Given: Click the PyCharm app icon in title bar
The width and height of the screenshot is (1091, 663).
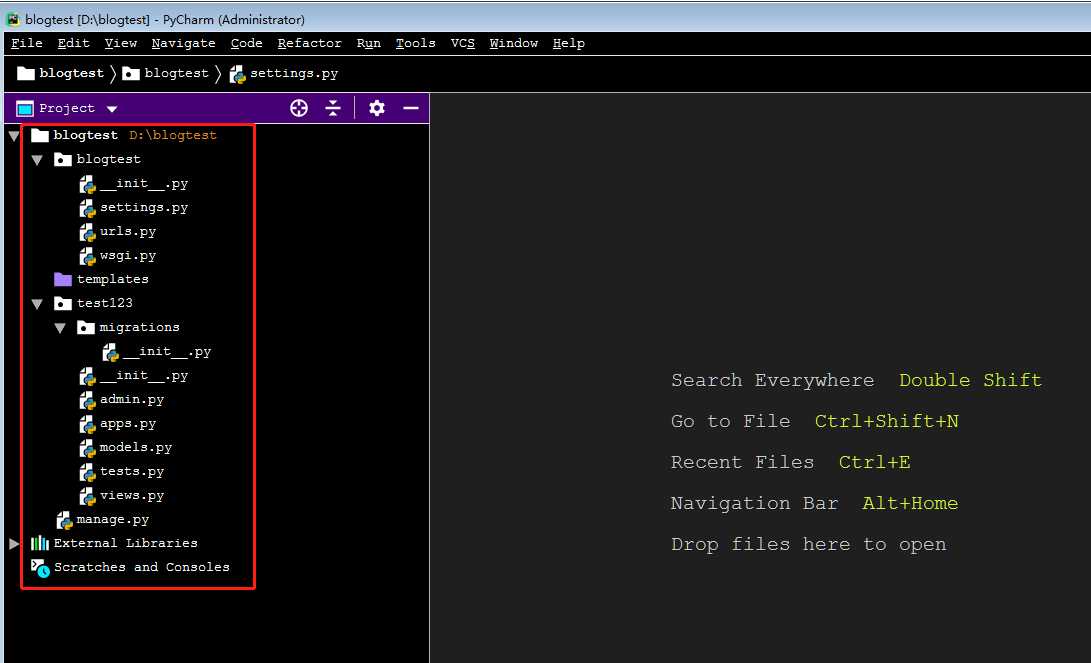Looking at the screenshot, I should click(x=13, y=19).
